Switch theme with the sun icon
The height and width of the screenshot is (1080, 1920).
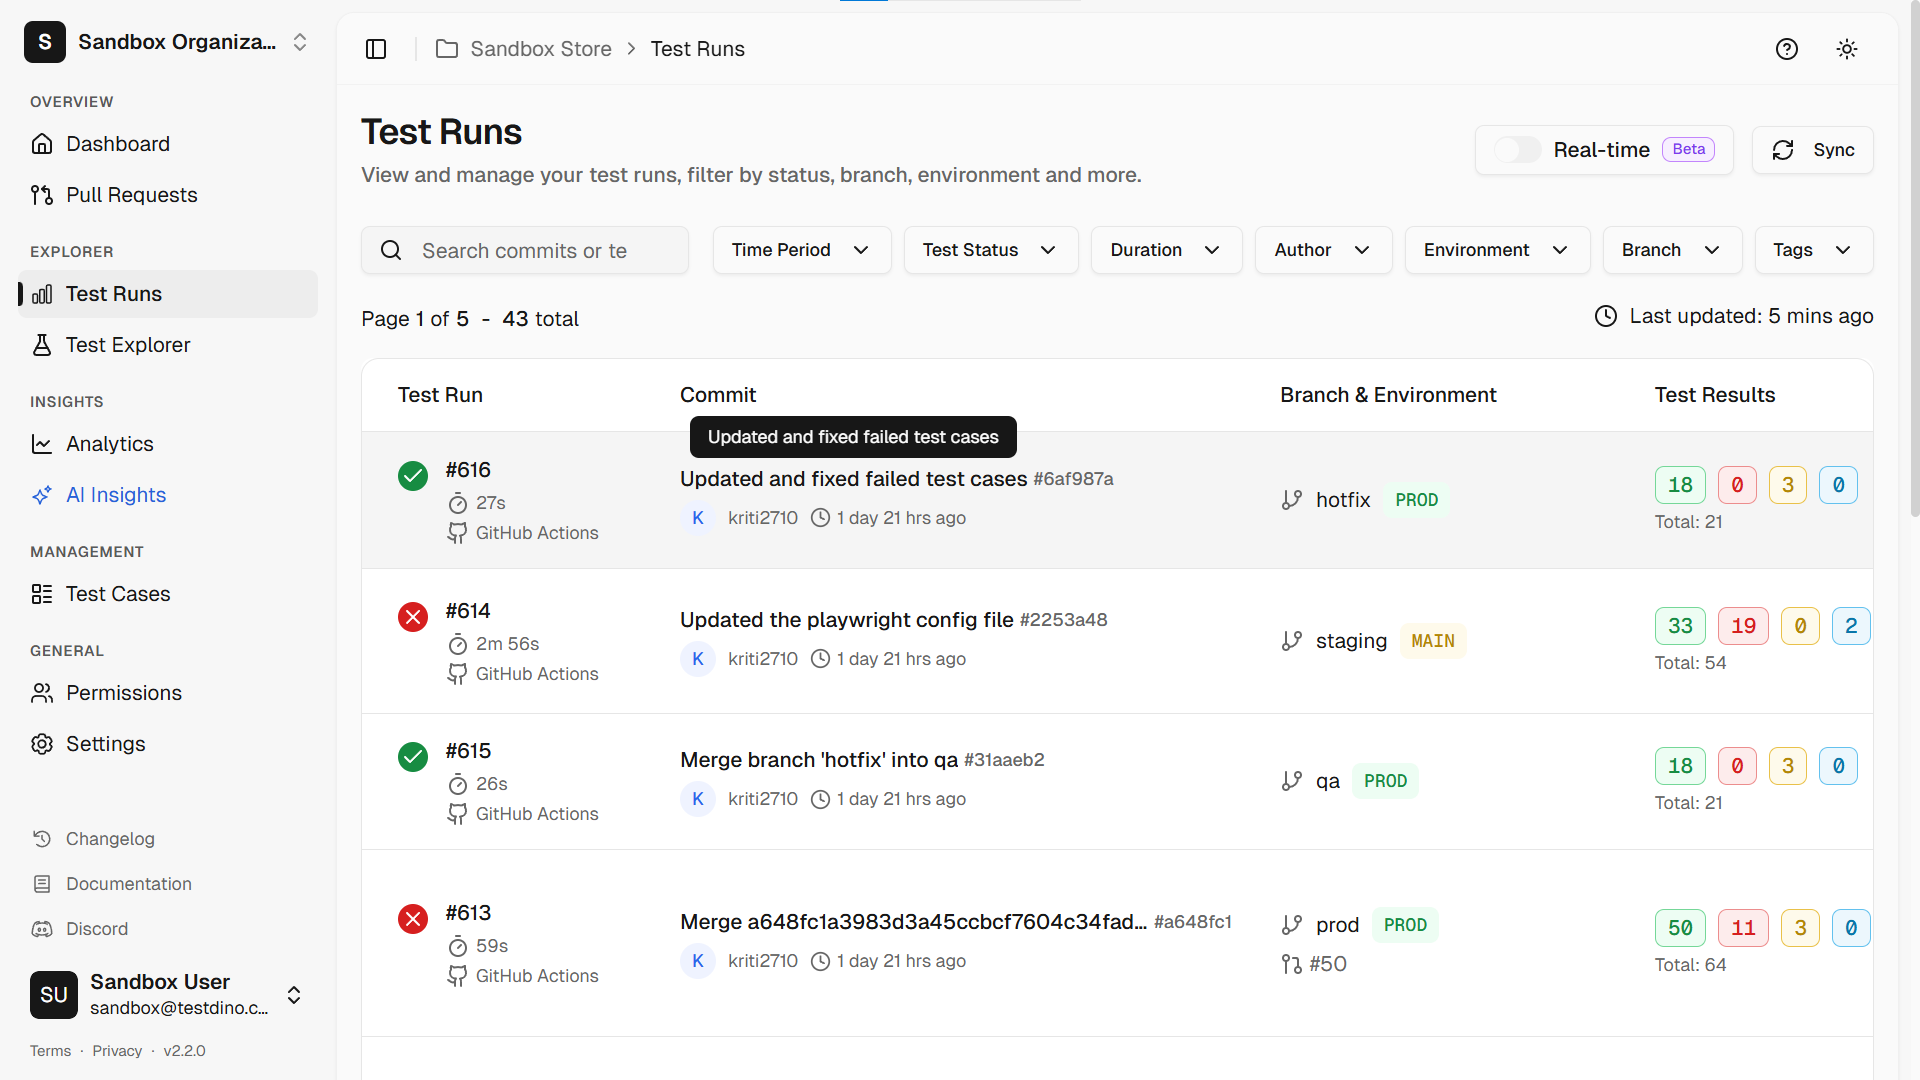1846,49
